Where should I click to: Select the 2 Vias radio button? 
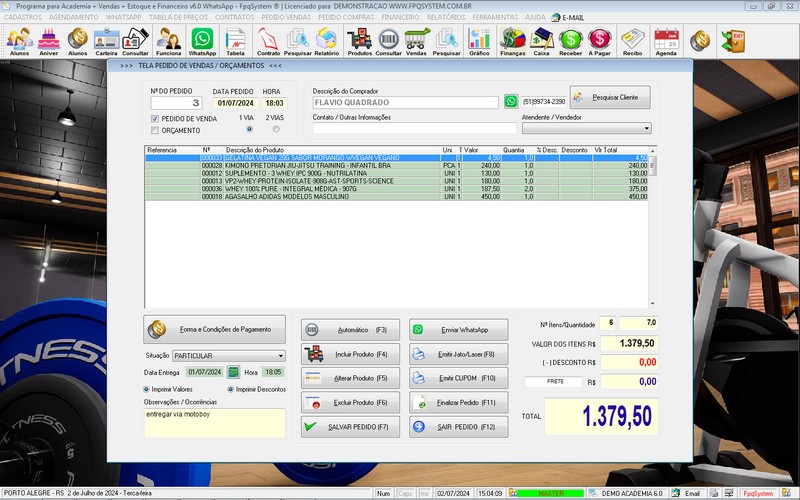tap(274, 129)
